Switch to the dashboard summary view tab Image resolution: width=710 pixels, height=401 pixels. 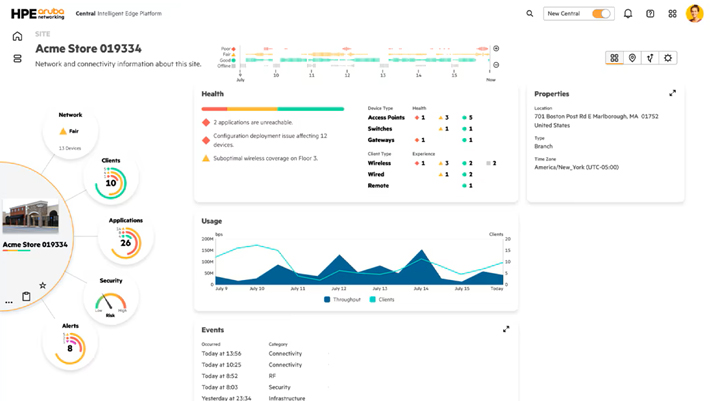(614, 58)
